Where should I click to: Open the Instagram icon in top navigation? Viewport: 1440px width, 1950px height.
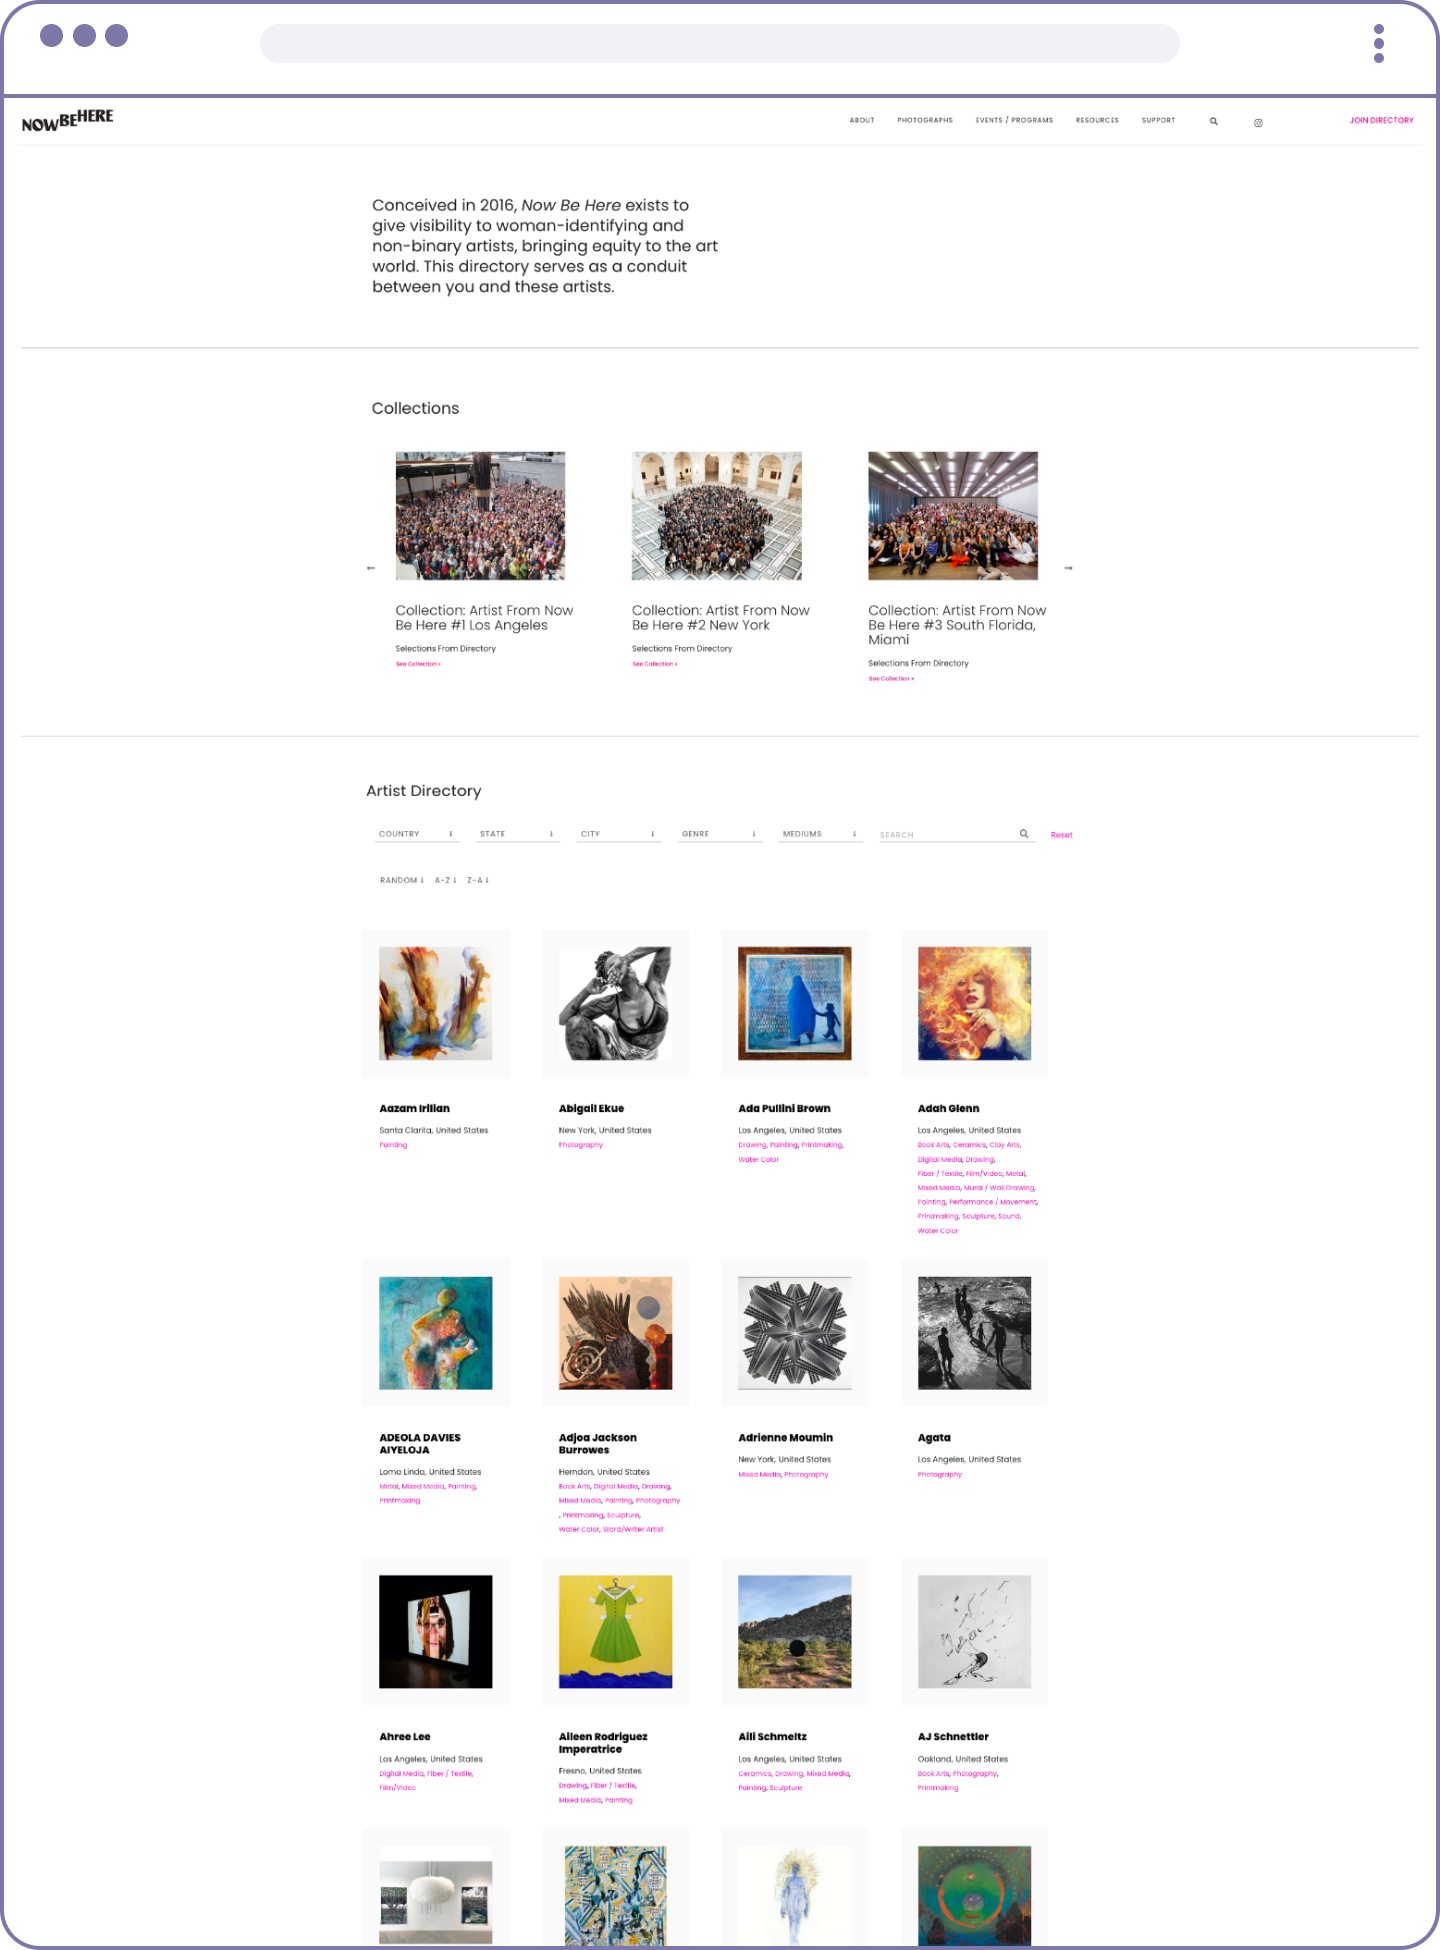point(1258,122)
